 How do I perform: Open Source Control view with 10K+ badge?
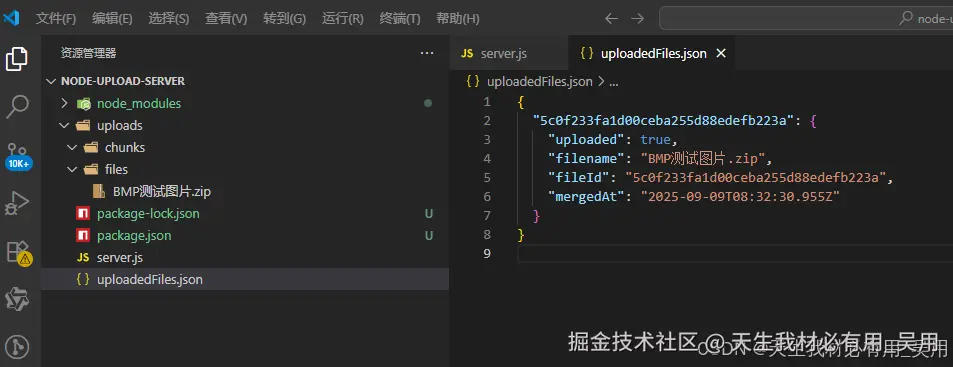[x=18, y=156]
